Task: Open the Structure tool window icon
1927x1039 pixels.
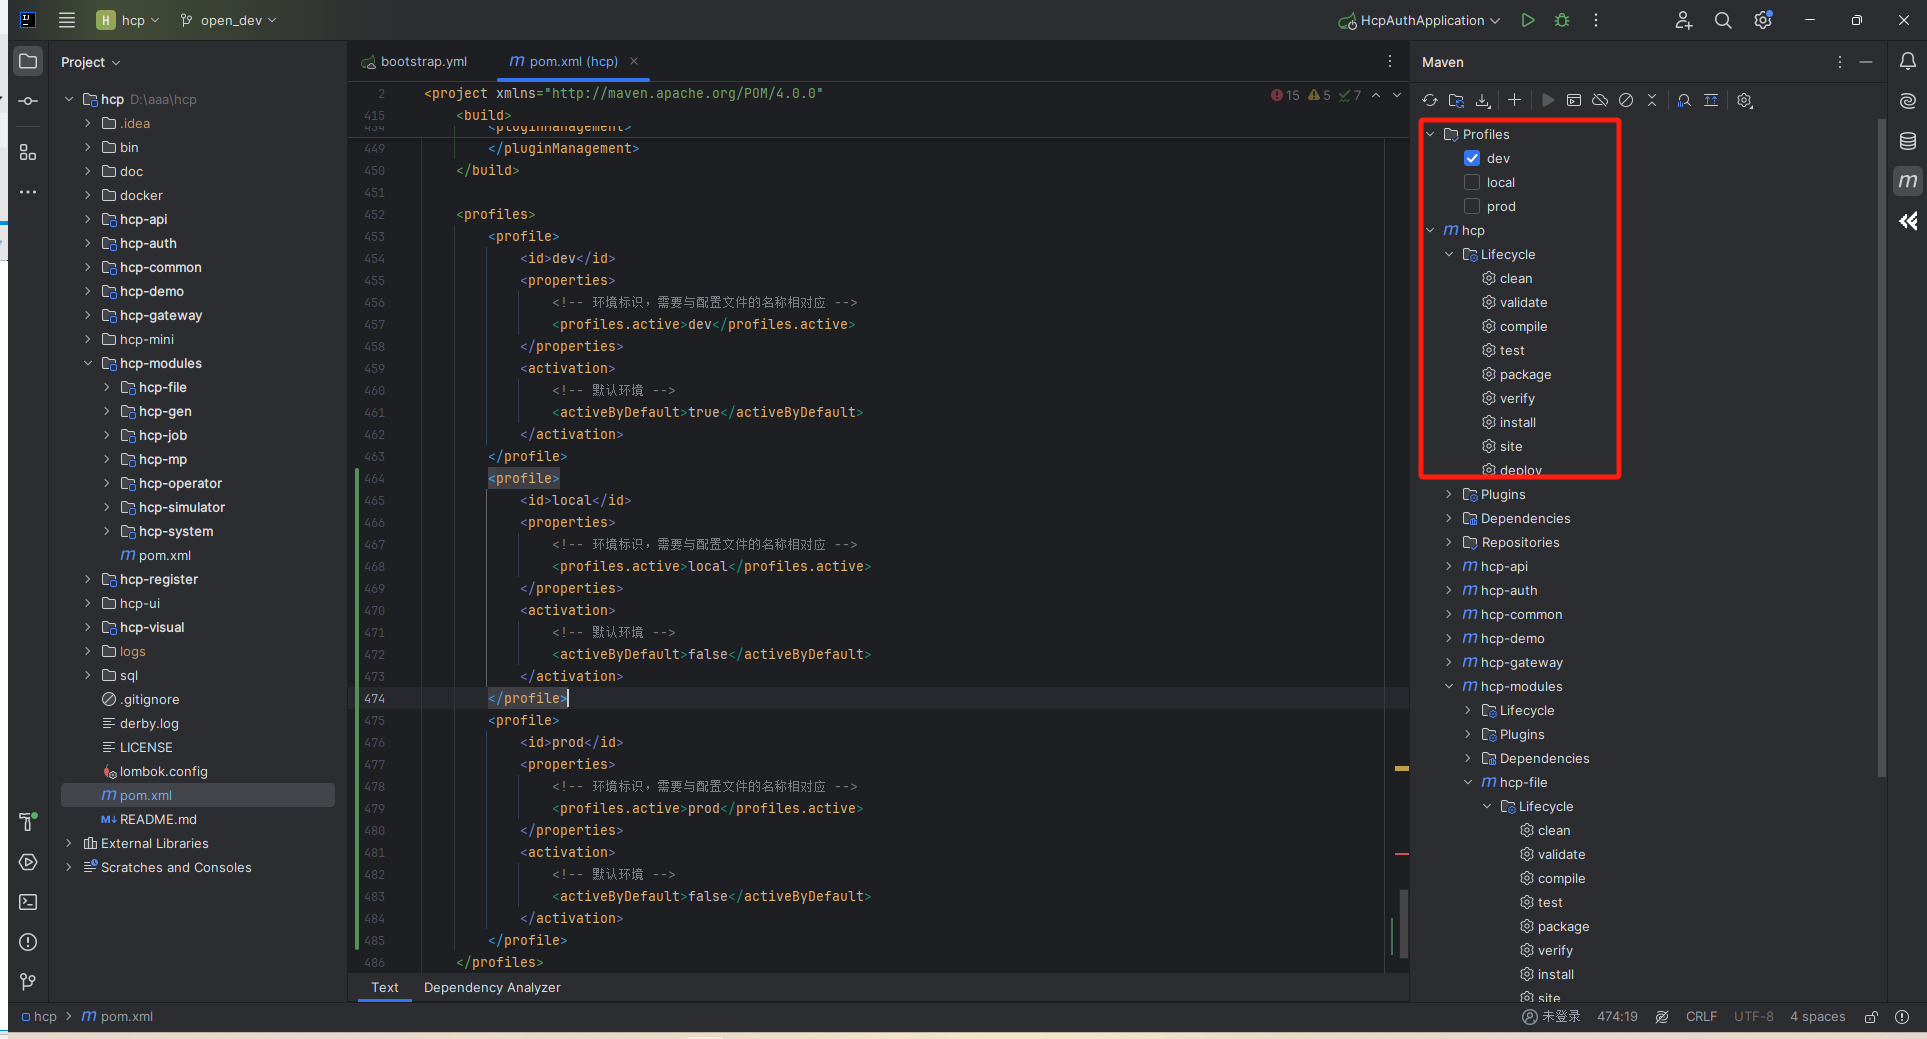Action: [x=28, y=153]
